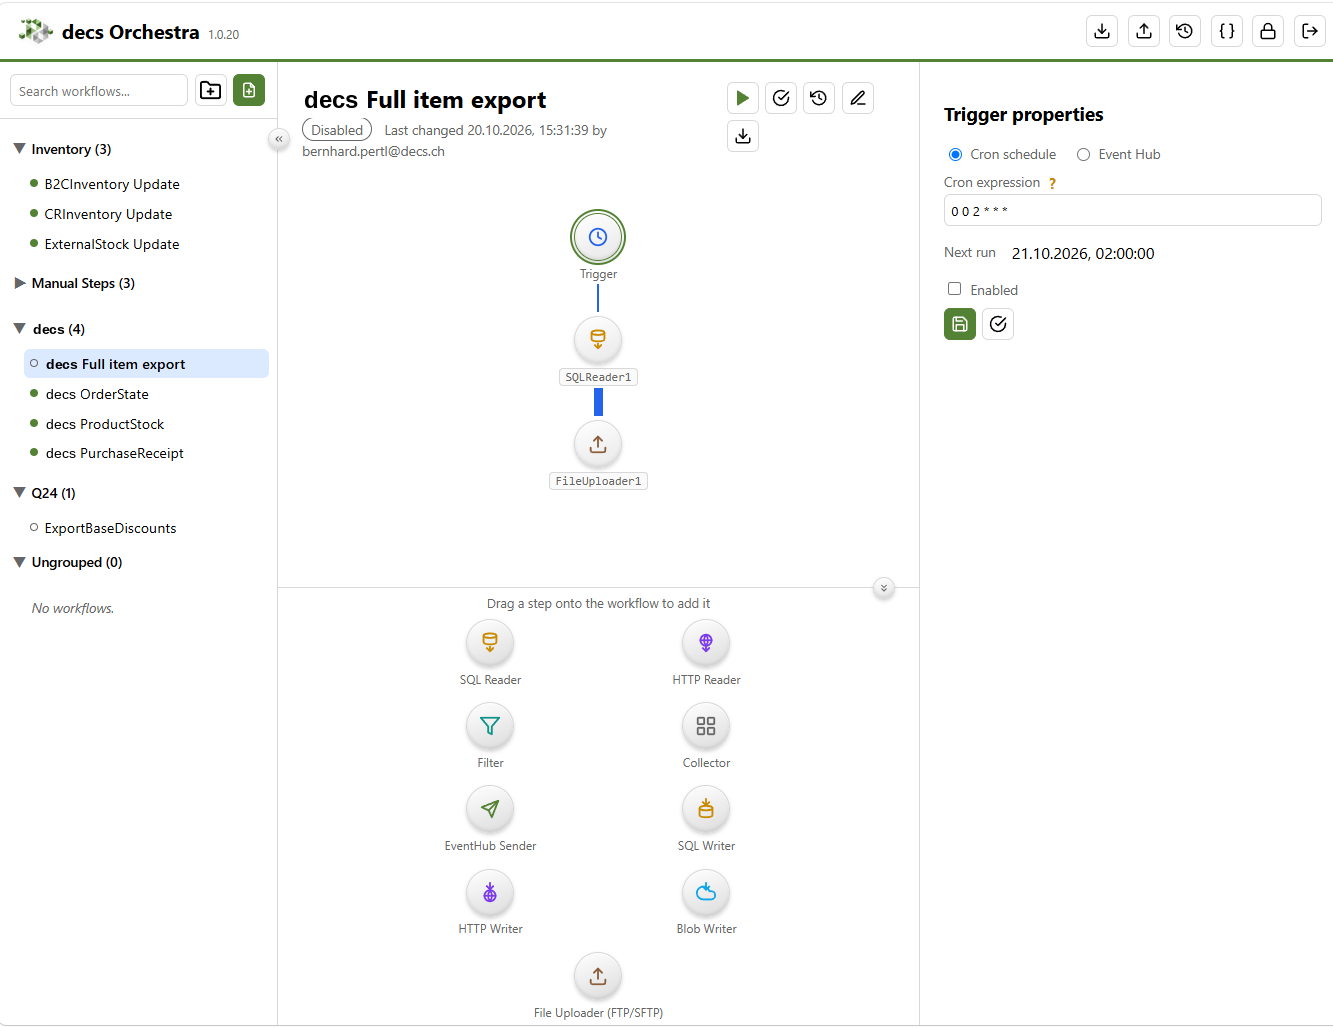Screen dimensions: 1333x1027
Task: Collapse the Inventory (3) group
Action: [19, 148]
